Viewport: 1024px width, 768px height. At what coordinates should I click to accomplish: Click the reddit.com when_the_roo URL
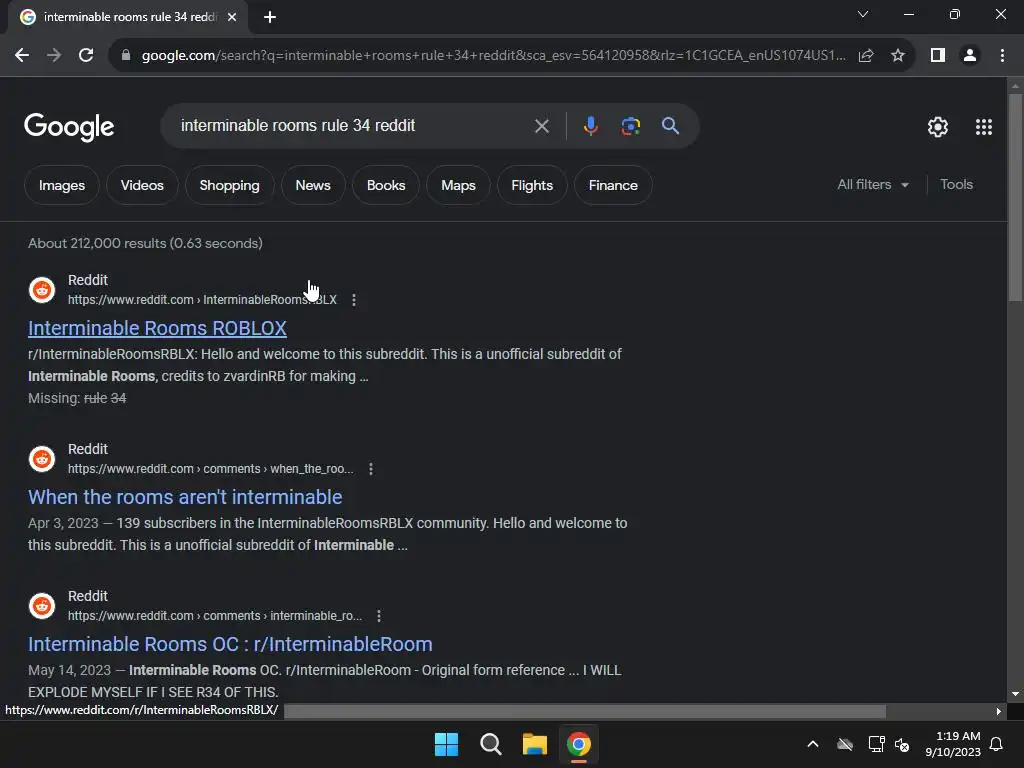coord(210,469)
